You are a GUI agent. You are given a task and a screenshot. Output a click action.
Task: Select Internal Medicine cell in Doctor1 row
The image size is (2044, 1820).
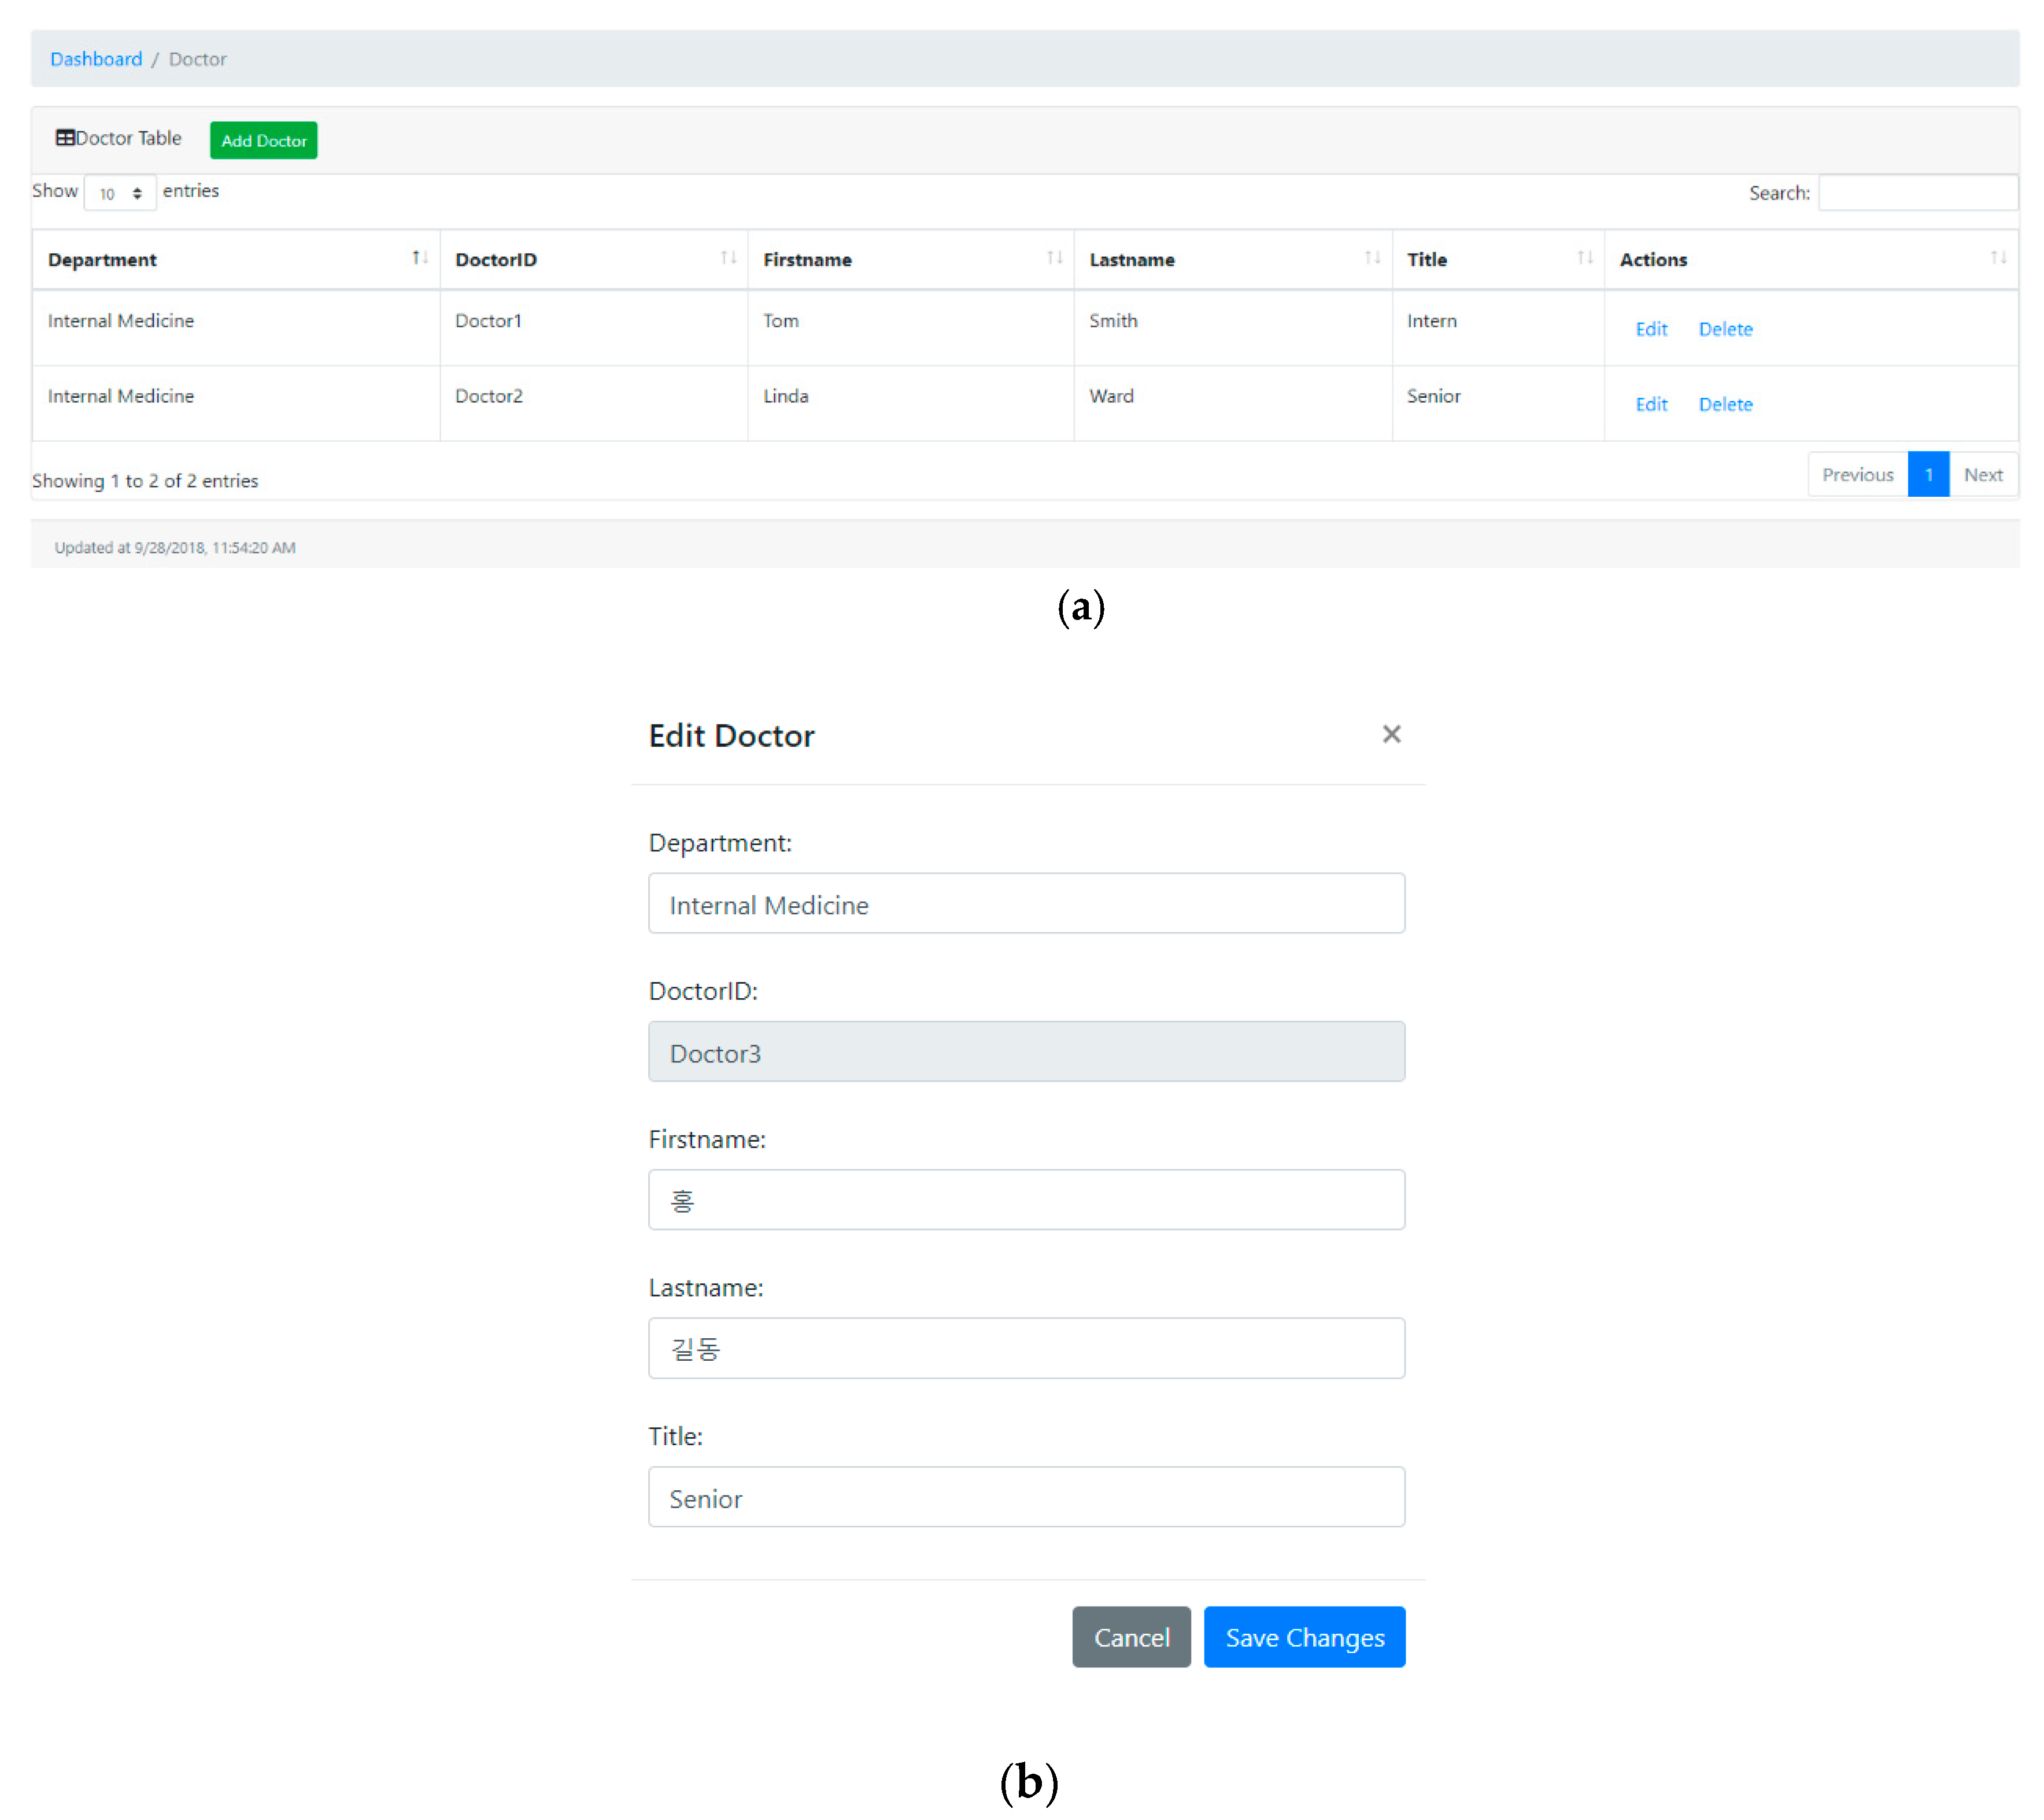(236, 329)
